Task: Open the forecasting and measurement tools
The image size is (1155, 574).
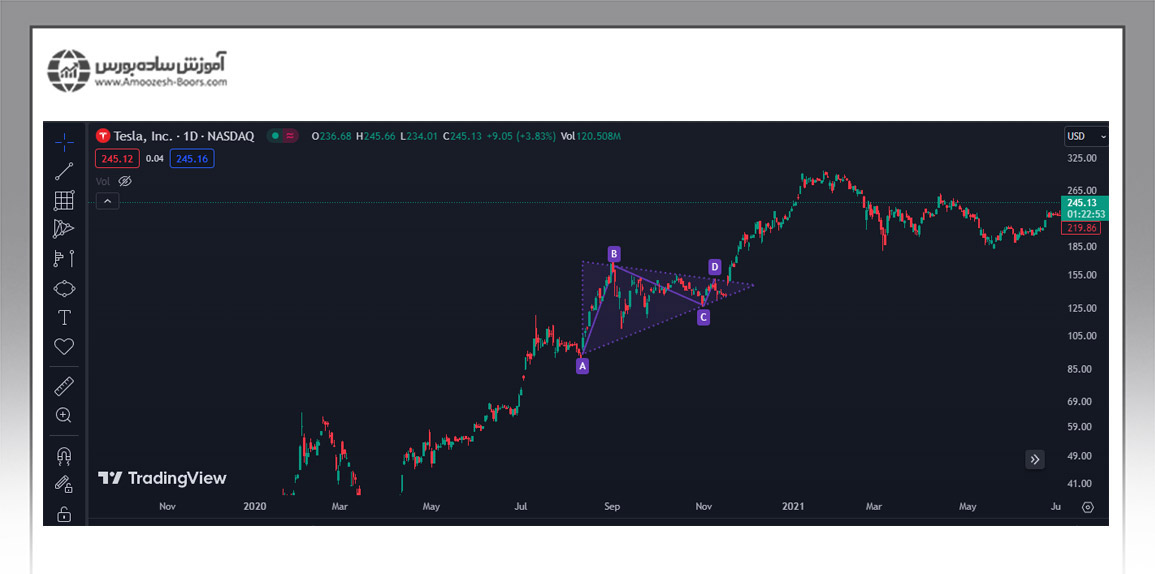Action: coord(64,259)
